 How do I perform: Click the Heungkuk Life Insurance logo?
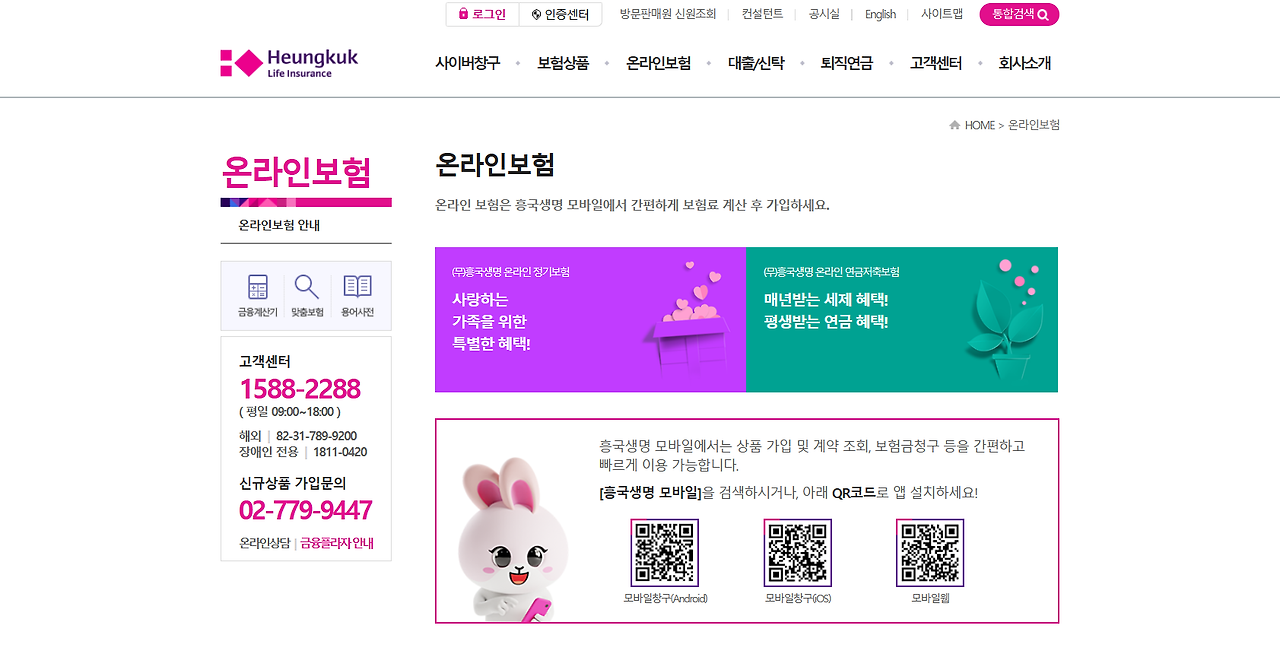pyautogui.click(x=289, y=63)
